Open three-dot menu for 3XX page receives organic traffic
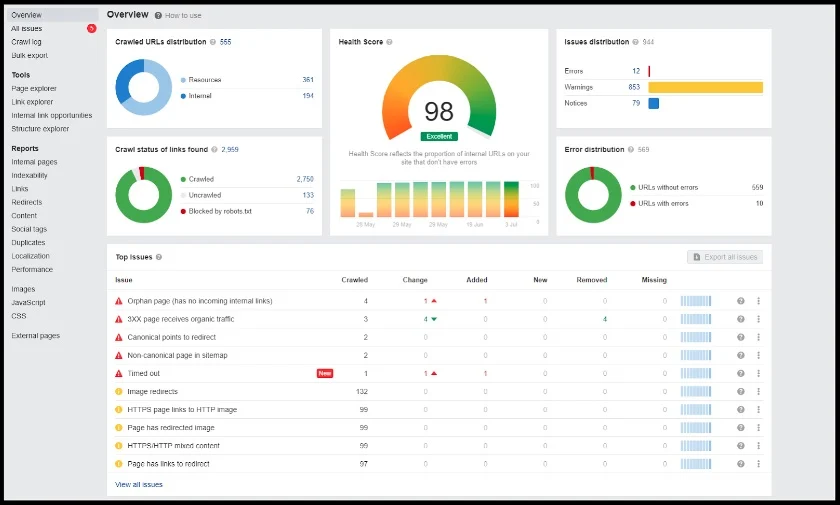Screen dimensions: 840x505 pos(759,319)
